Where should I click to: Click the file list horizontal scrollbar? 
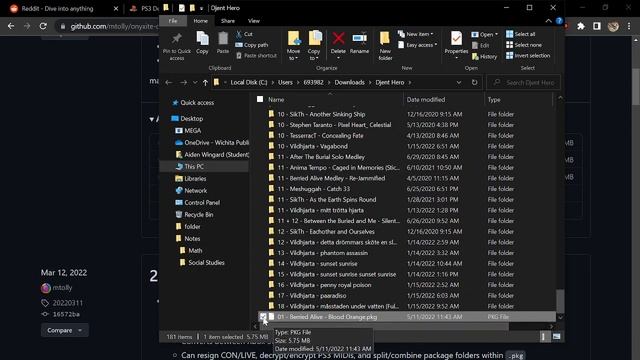384,326
